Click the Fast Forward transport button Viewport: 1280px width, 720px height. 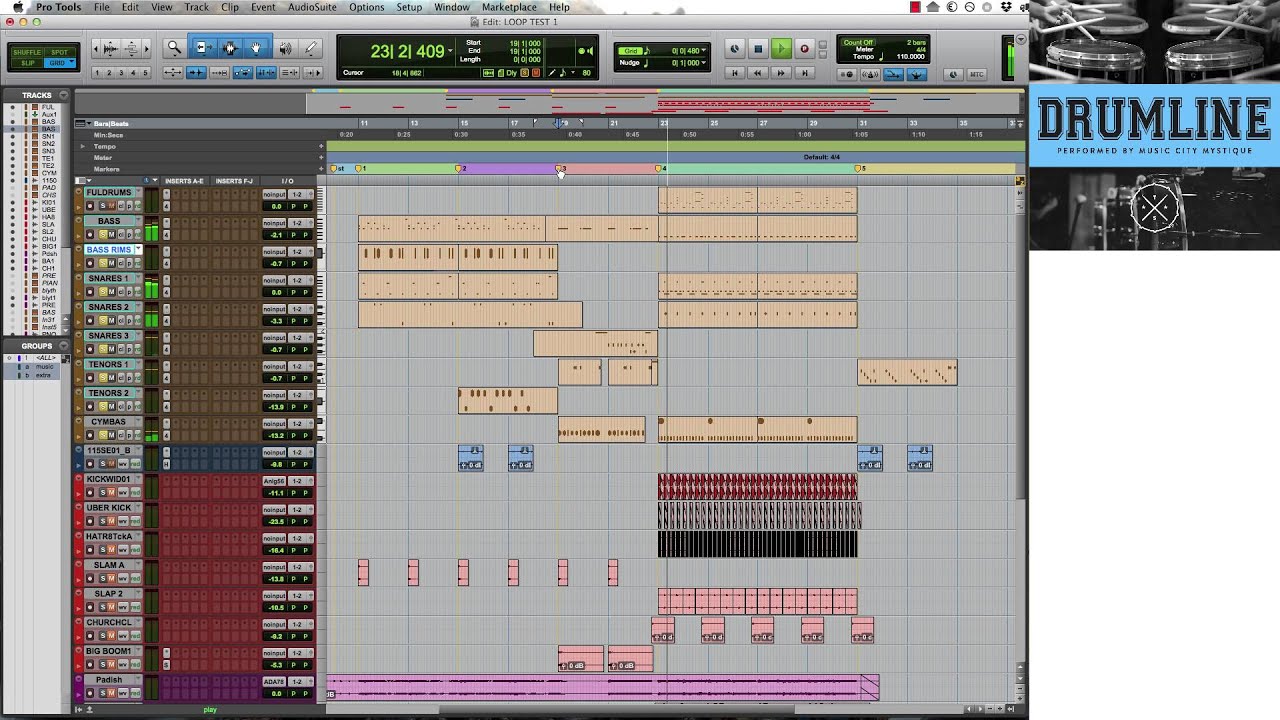pos(781,73)
